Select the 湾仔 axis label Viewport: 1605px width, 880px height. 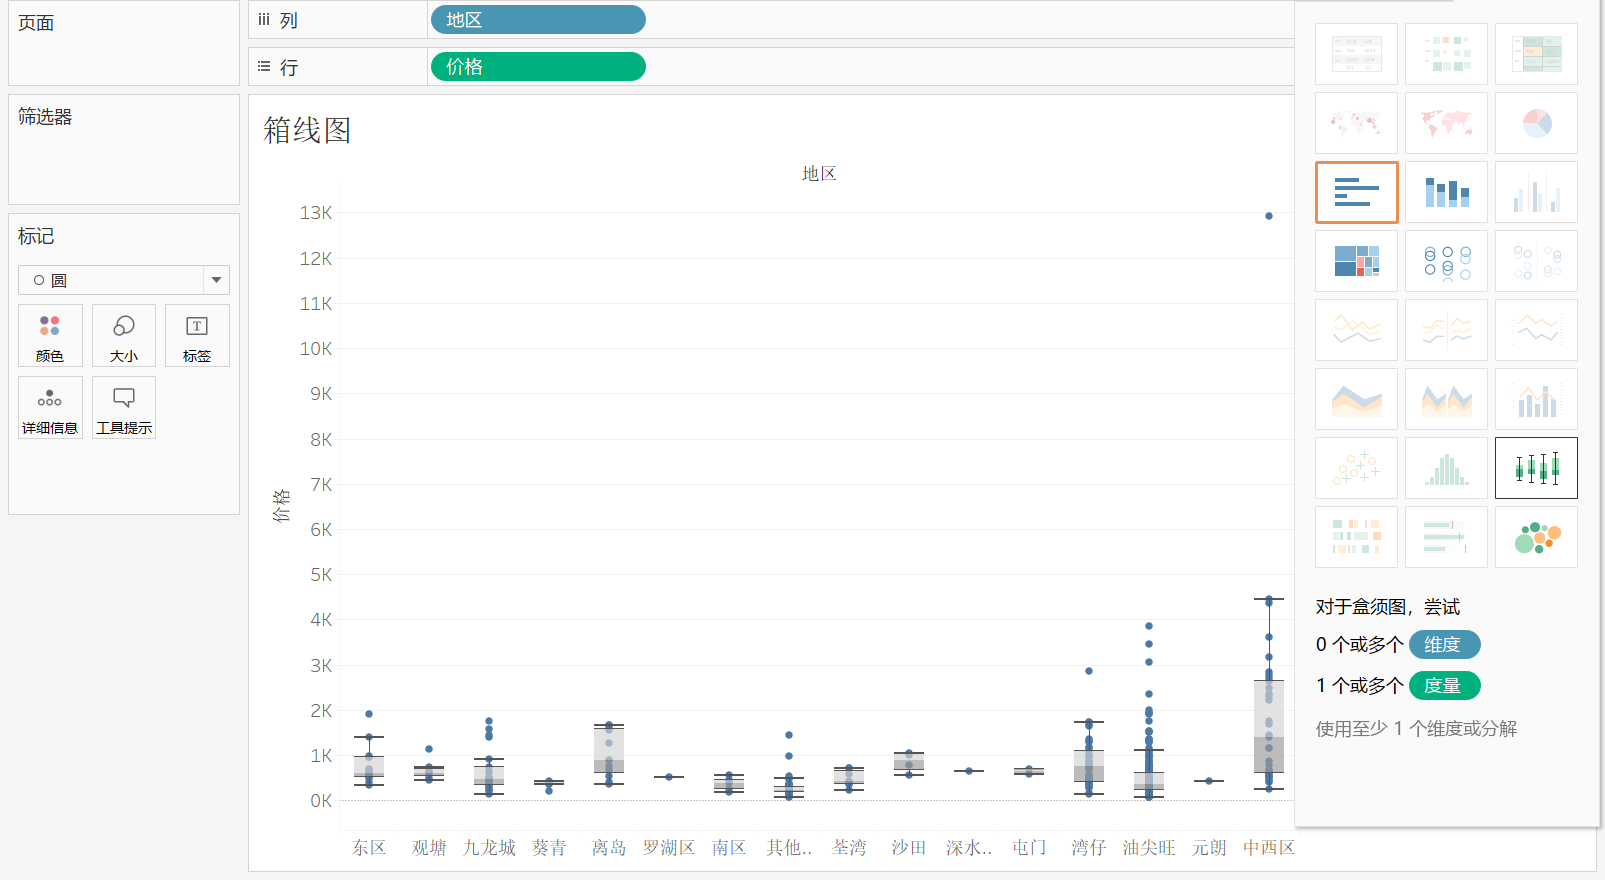click(x=1089, y=848)
